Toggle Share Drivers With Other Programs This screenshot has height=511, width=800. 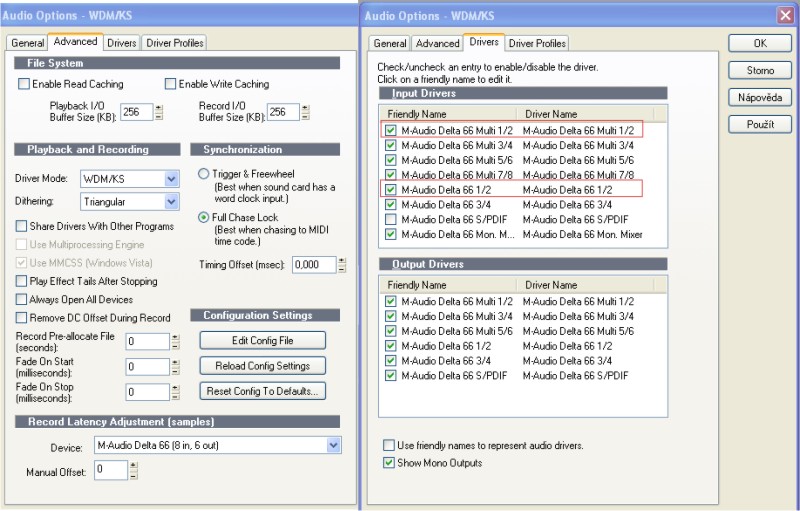(x=22, y=227)
